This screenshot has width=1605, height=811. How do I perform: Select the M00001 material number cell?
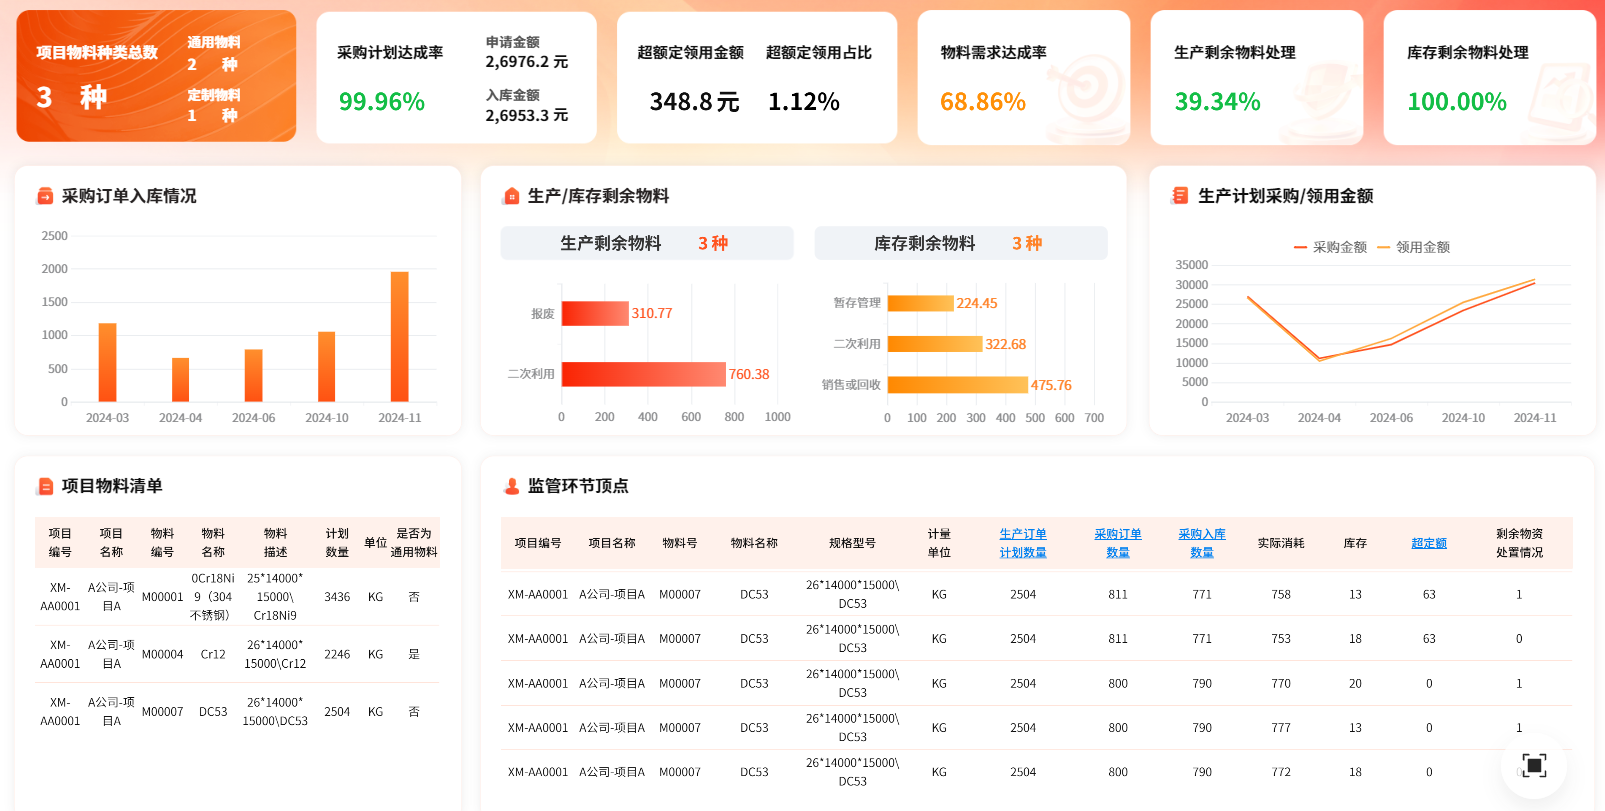point(163,597)
